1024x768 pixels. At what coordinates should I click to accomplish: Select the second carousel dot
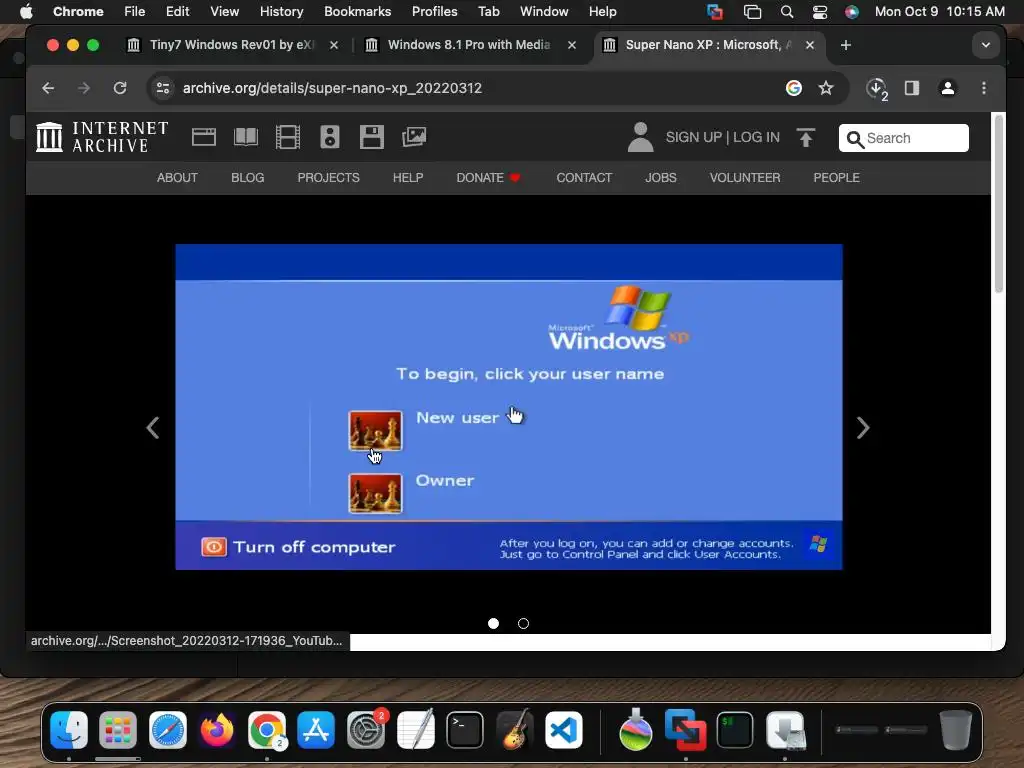click(523, 624)
